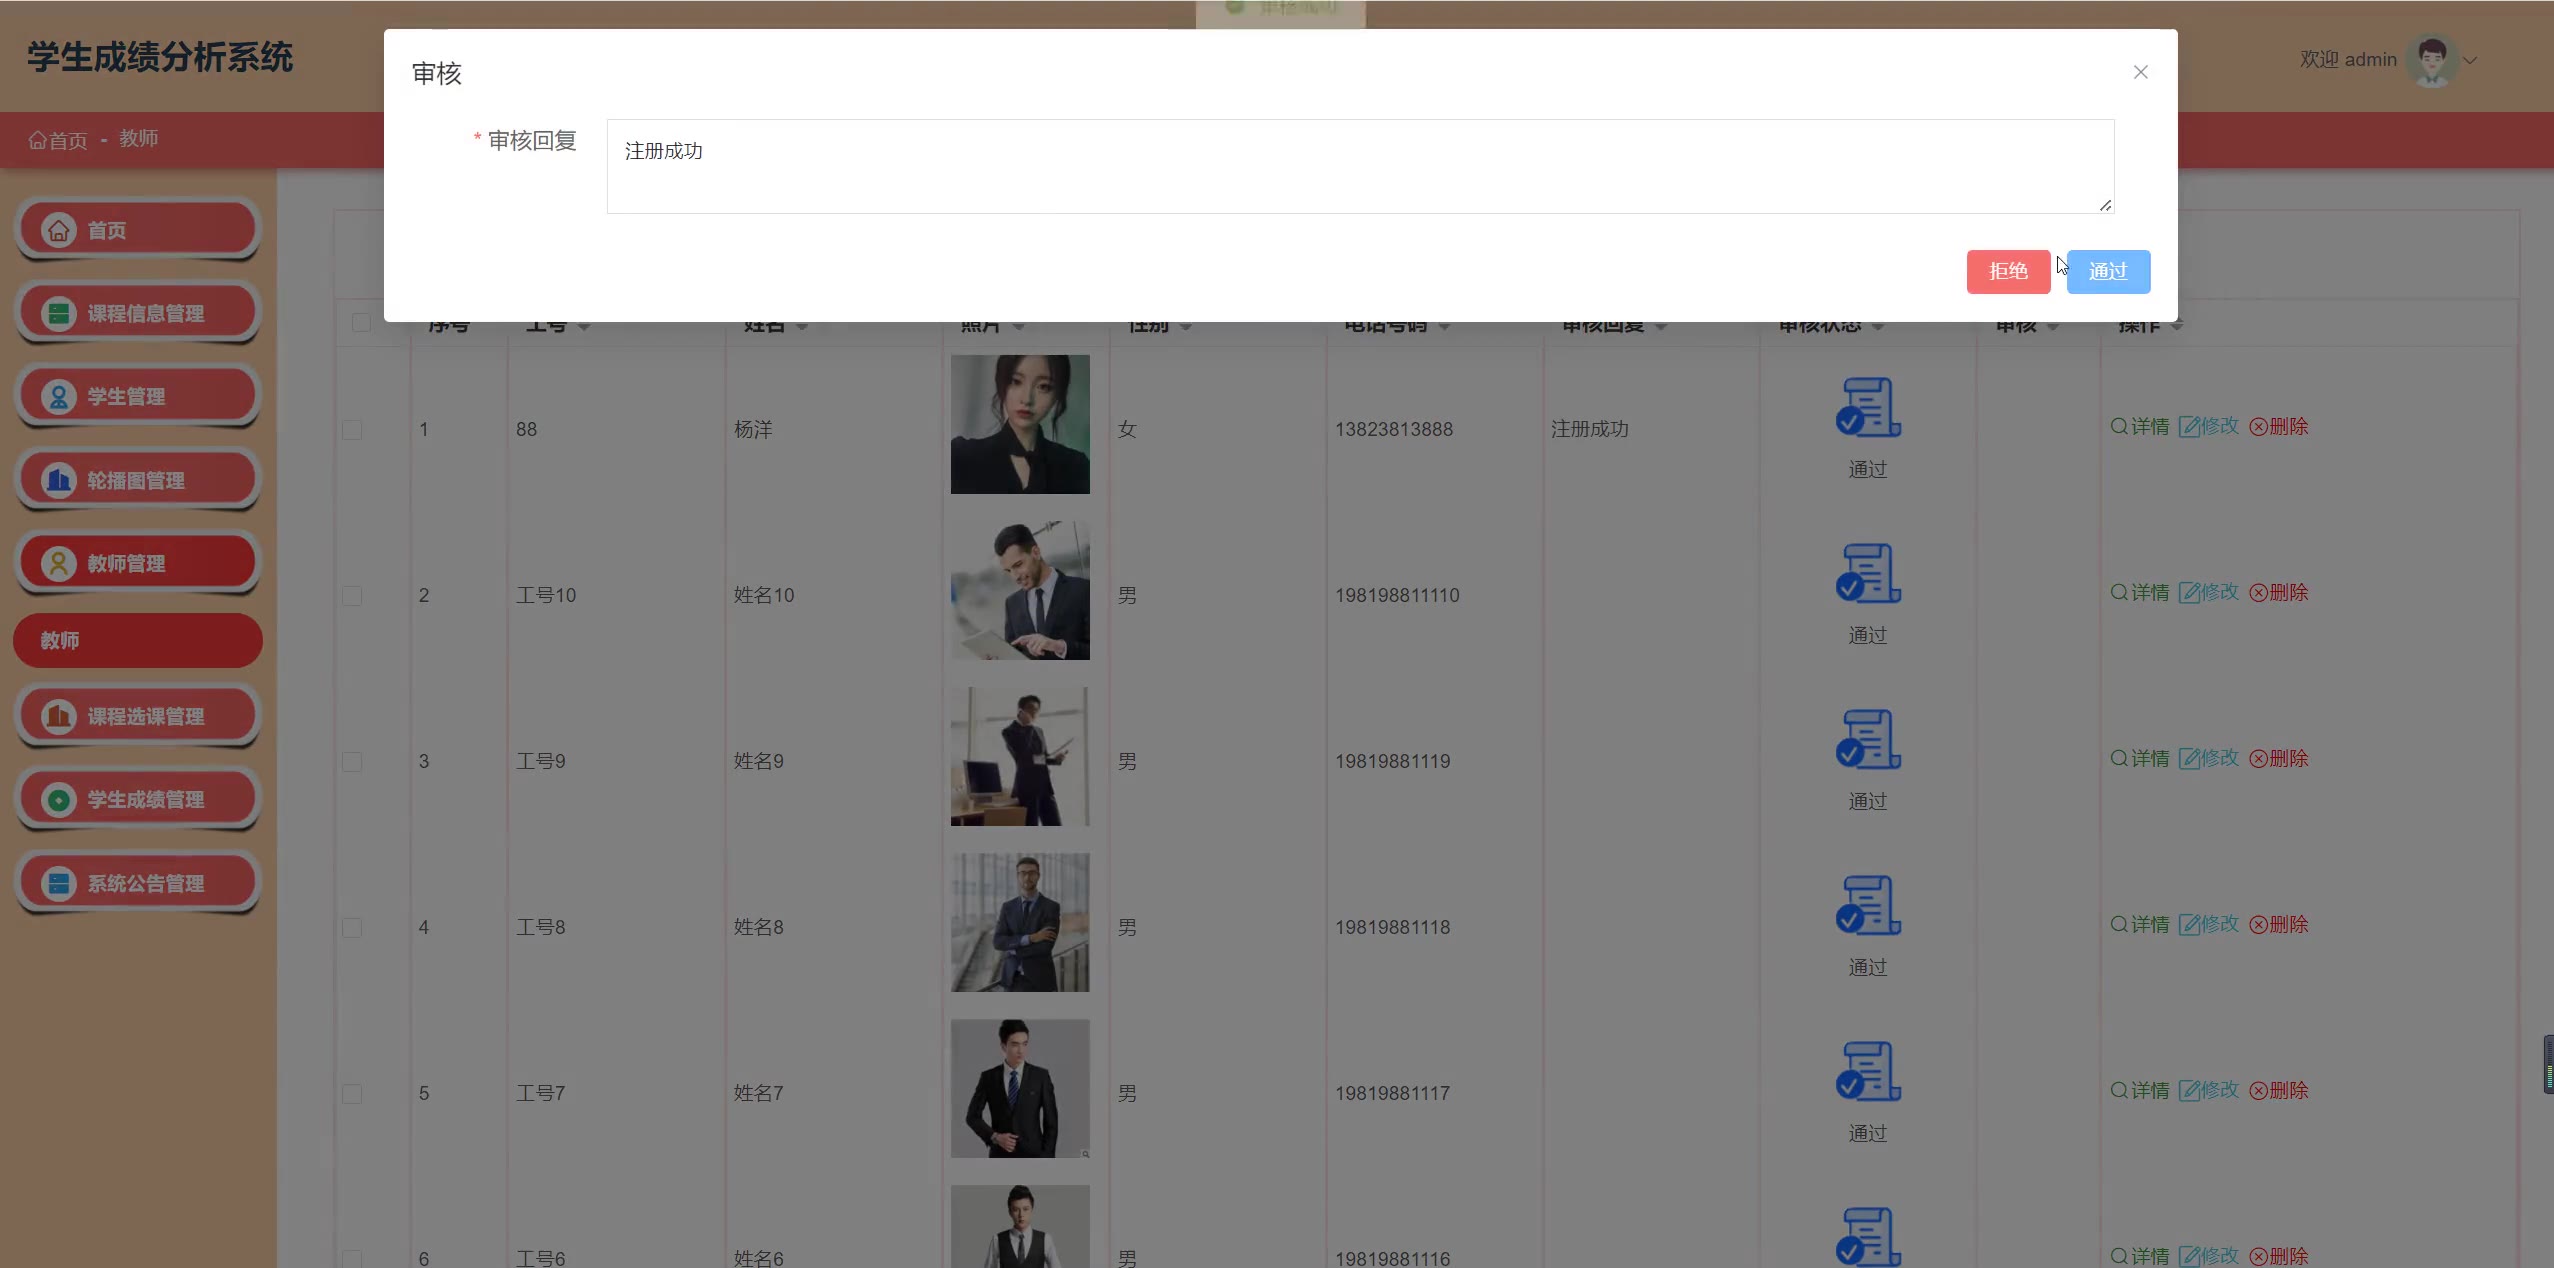
Task: Click 杨洋's photo thumbnail
Action: click(1019, 424)
